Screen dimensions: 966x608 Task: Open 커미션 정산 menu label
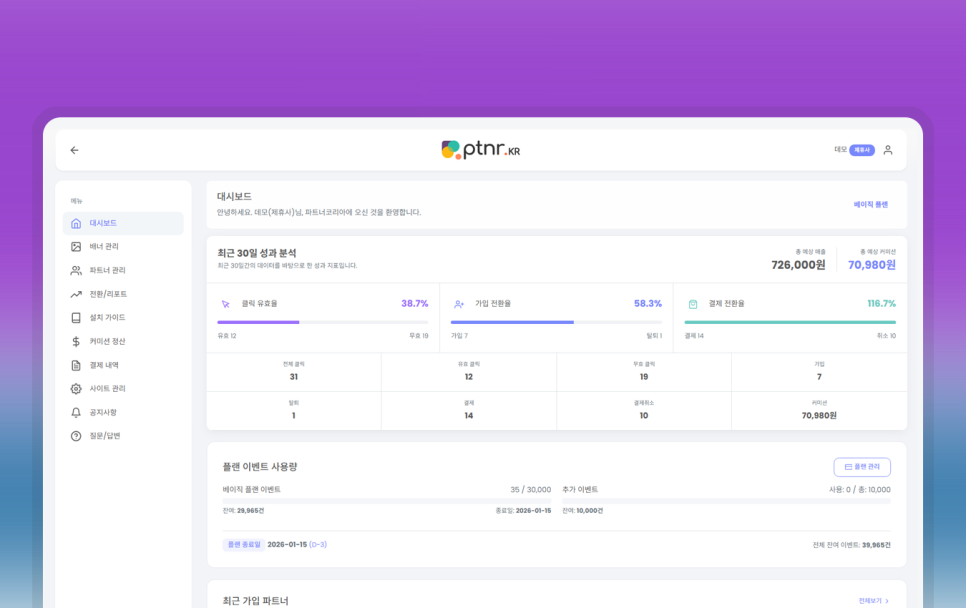[x=107, y=341]
